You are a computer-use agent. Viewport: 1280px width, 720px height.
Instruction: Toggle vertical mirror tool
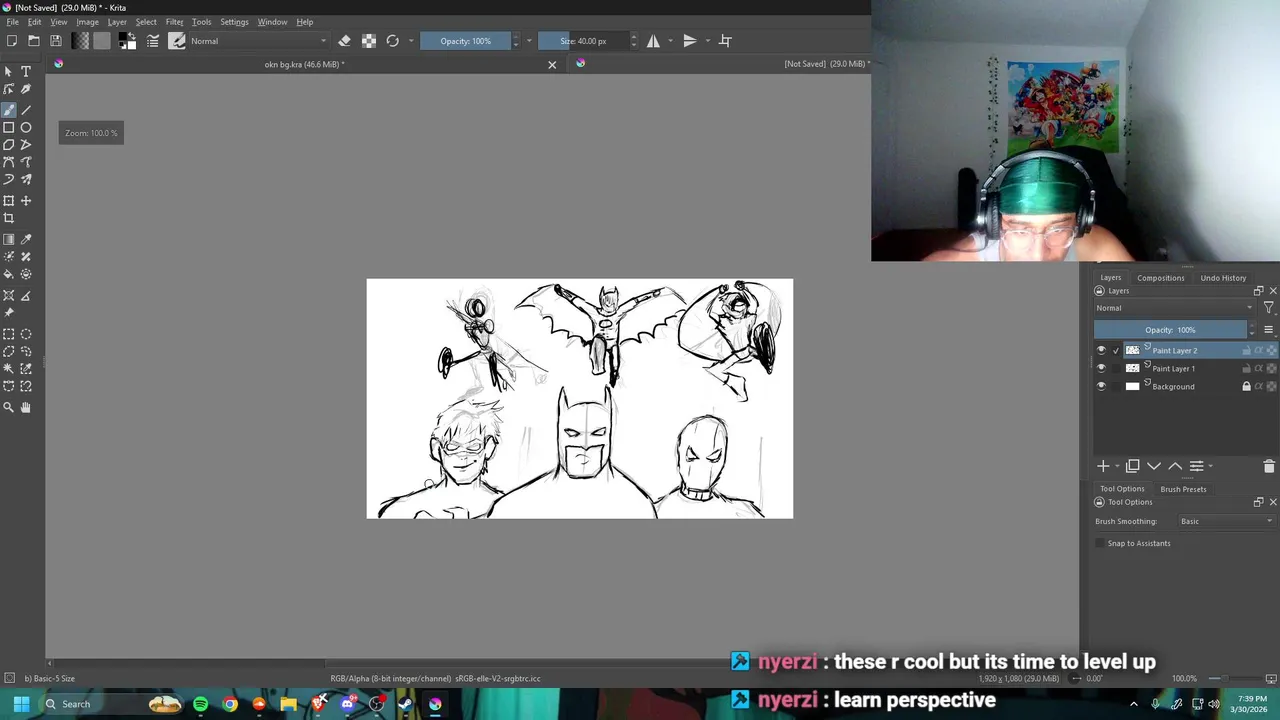[690, 41]
